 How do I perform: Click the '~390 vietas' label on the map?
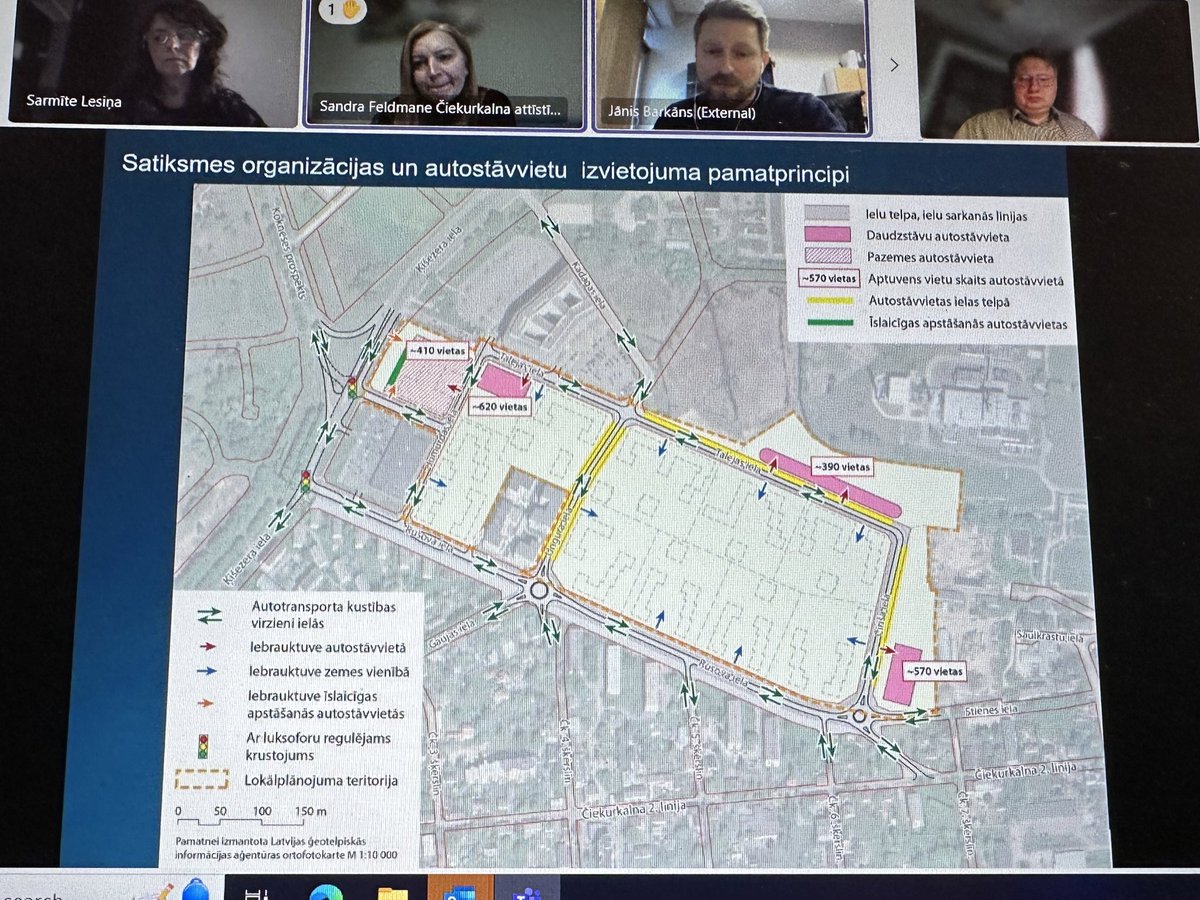click(x=841, y=467)
